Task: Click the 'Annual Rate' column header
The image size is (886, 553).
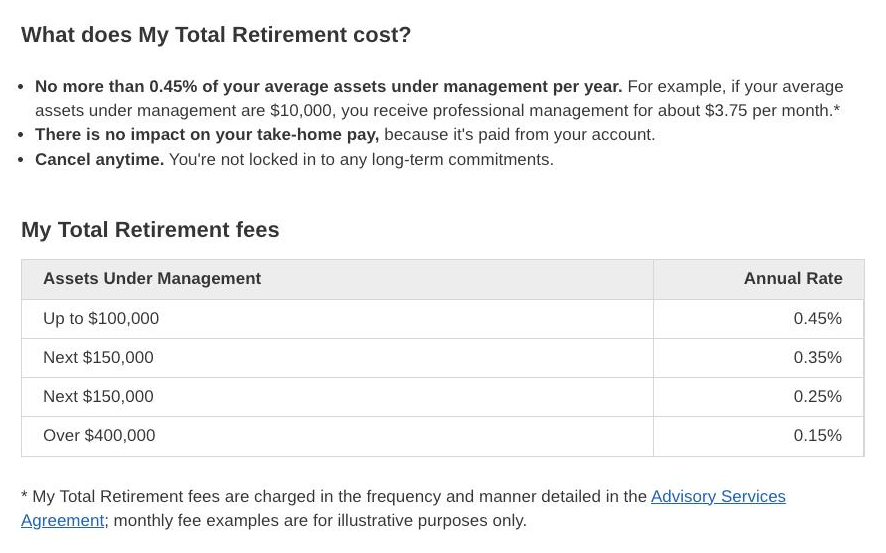Action: coord(792,279)
